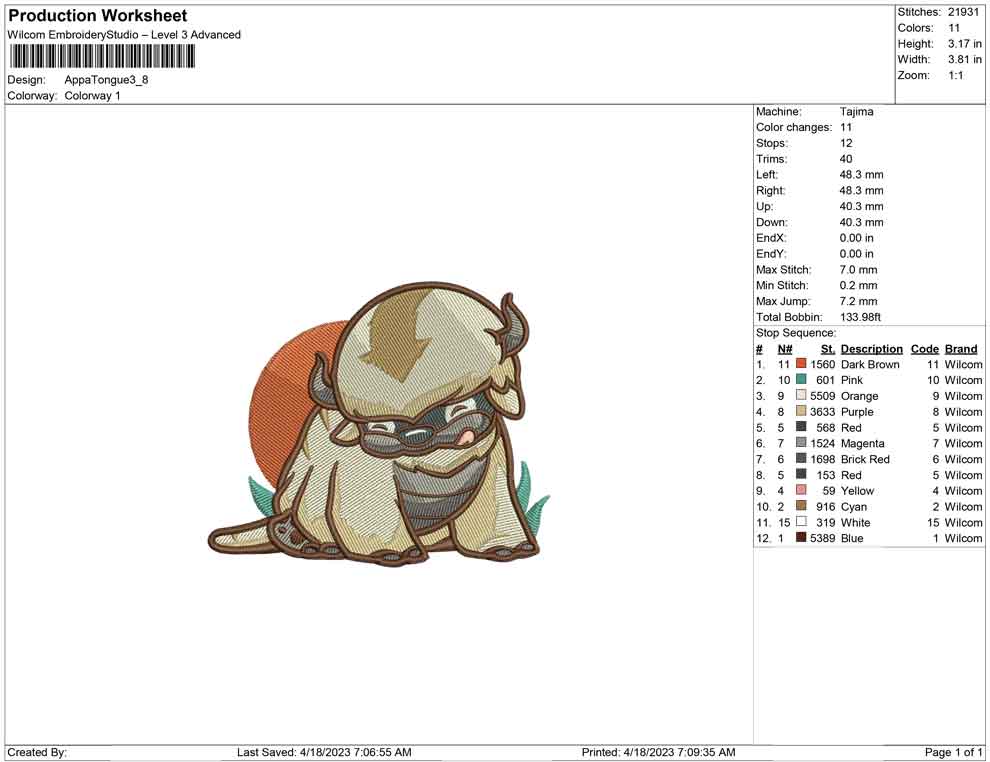Click the Right value 48.3 mm

[x=862, y=191]
